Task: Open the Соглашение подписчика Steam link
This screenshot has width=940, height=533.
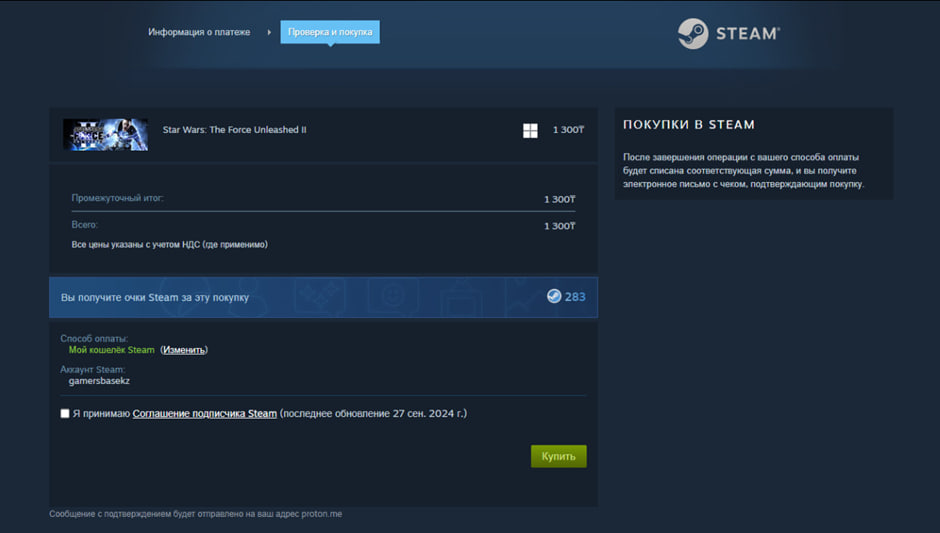Action: (x=204, y=414)
